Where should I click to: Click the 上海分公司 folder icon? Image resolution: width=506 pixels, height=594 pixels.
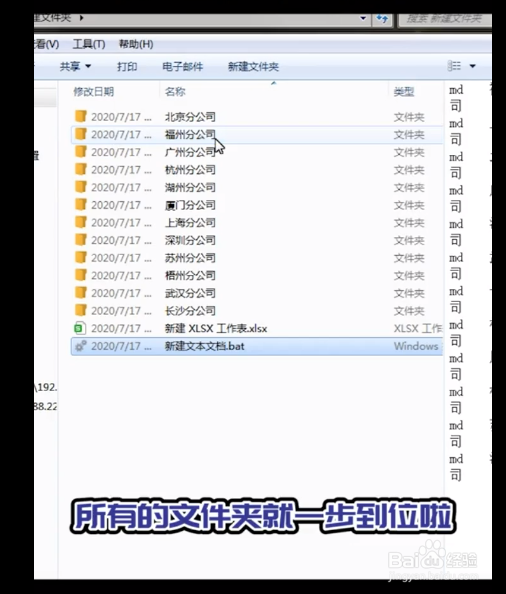[x=80, y=222]
